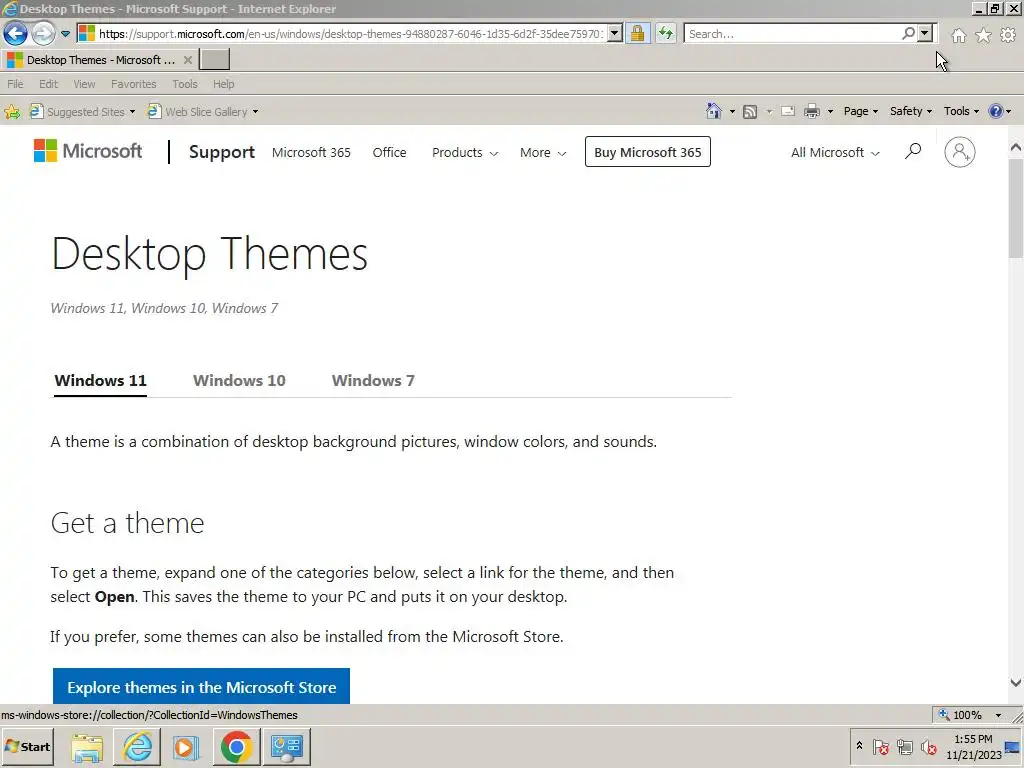Image resolution: width=1024 pixels, height=768 pixels.
Task: Click the browser Forward arrow button
Action: coord(43,33)
